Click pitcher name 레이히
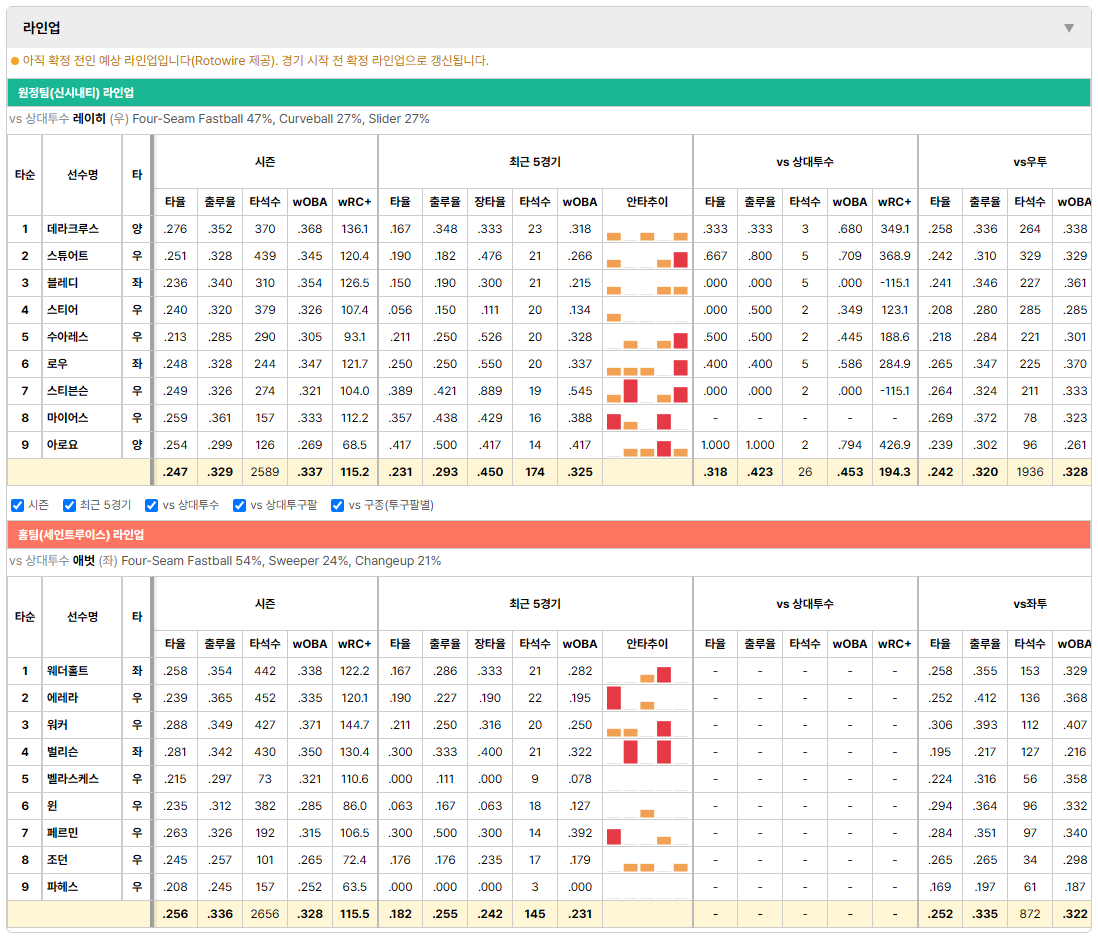Image resolution: width=1098 pixels, height=939 pixels. pyautogui.click(x=89, y=119)
